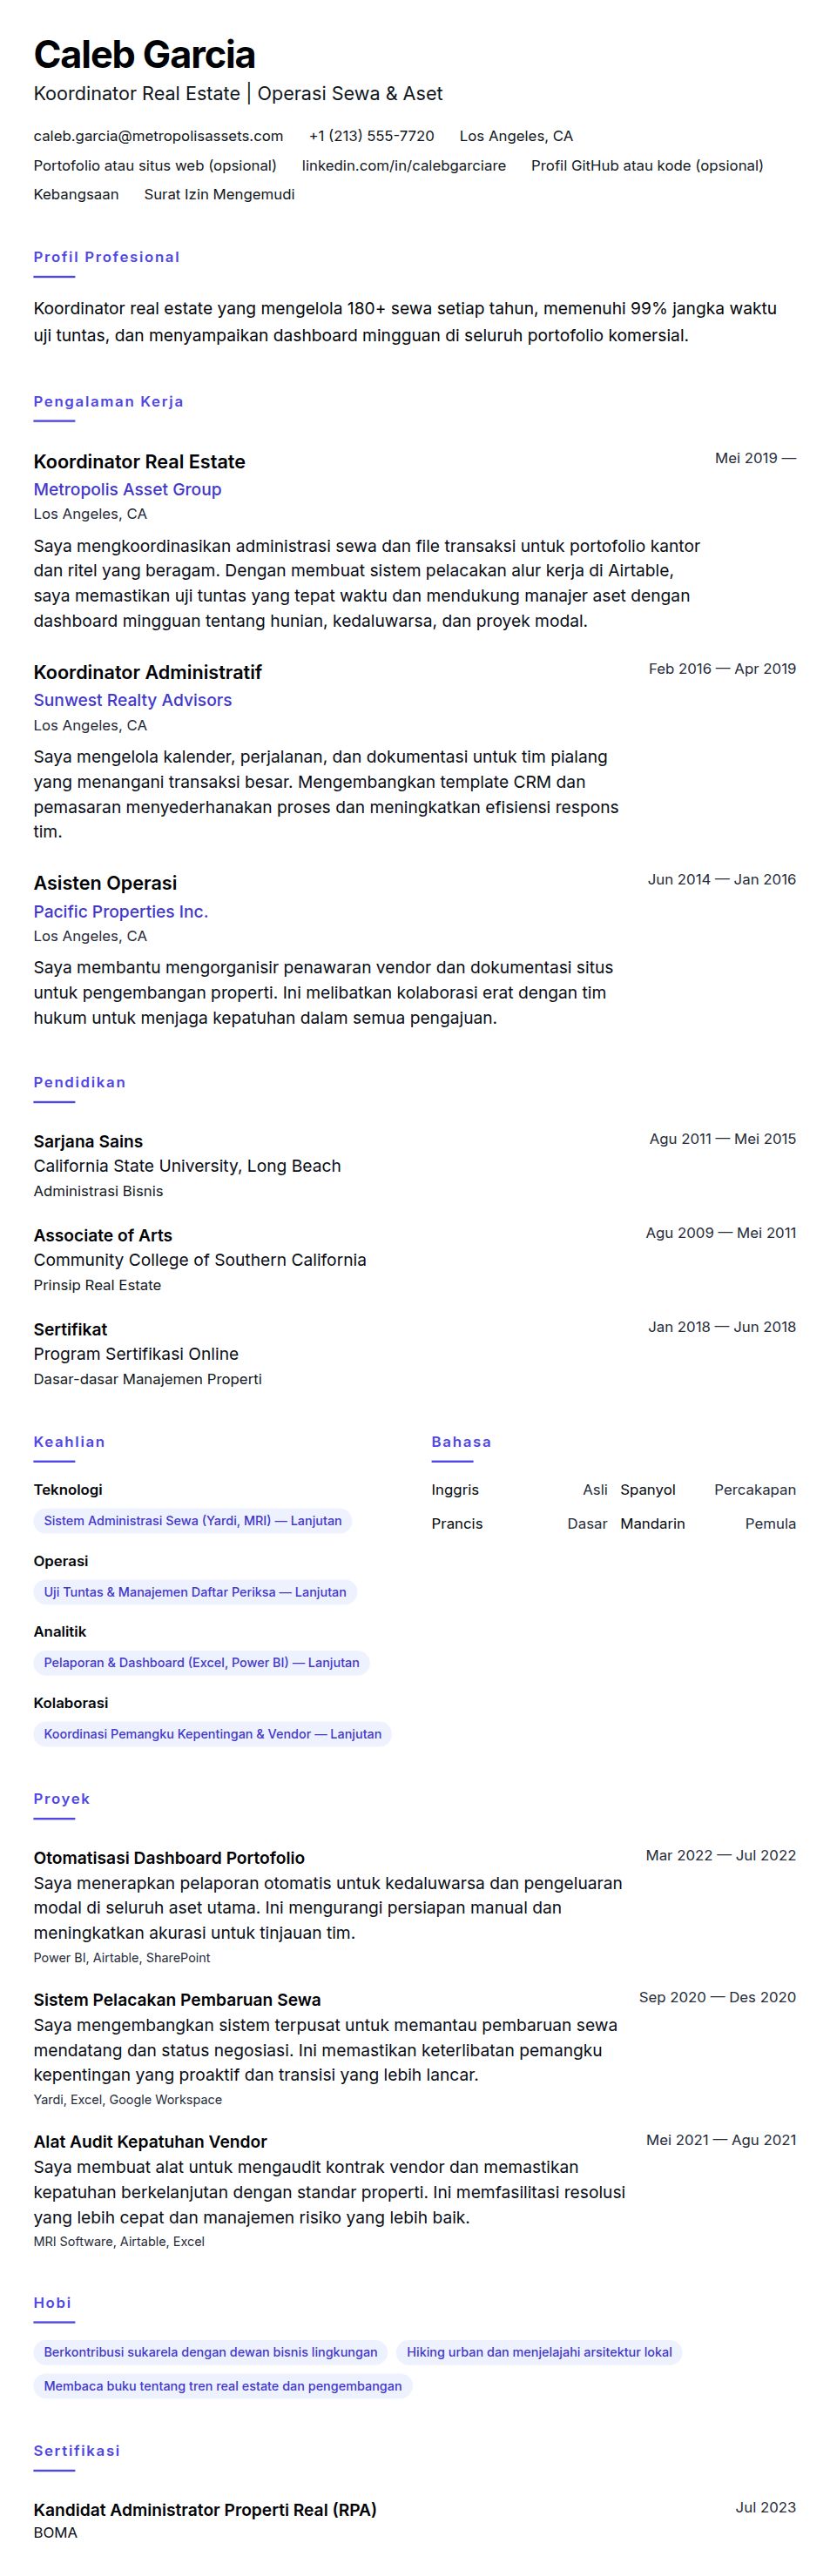Click the Pelaporan & Dashboard (Excel, Power BI) tag
The image size is (830, 2576).
201,1663
